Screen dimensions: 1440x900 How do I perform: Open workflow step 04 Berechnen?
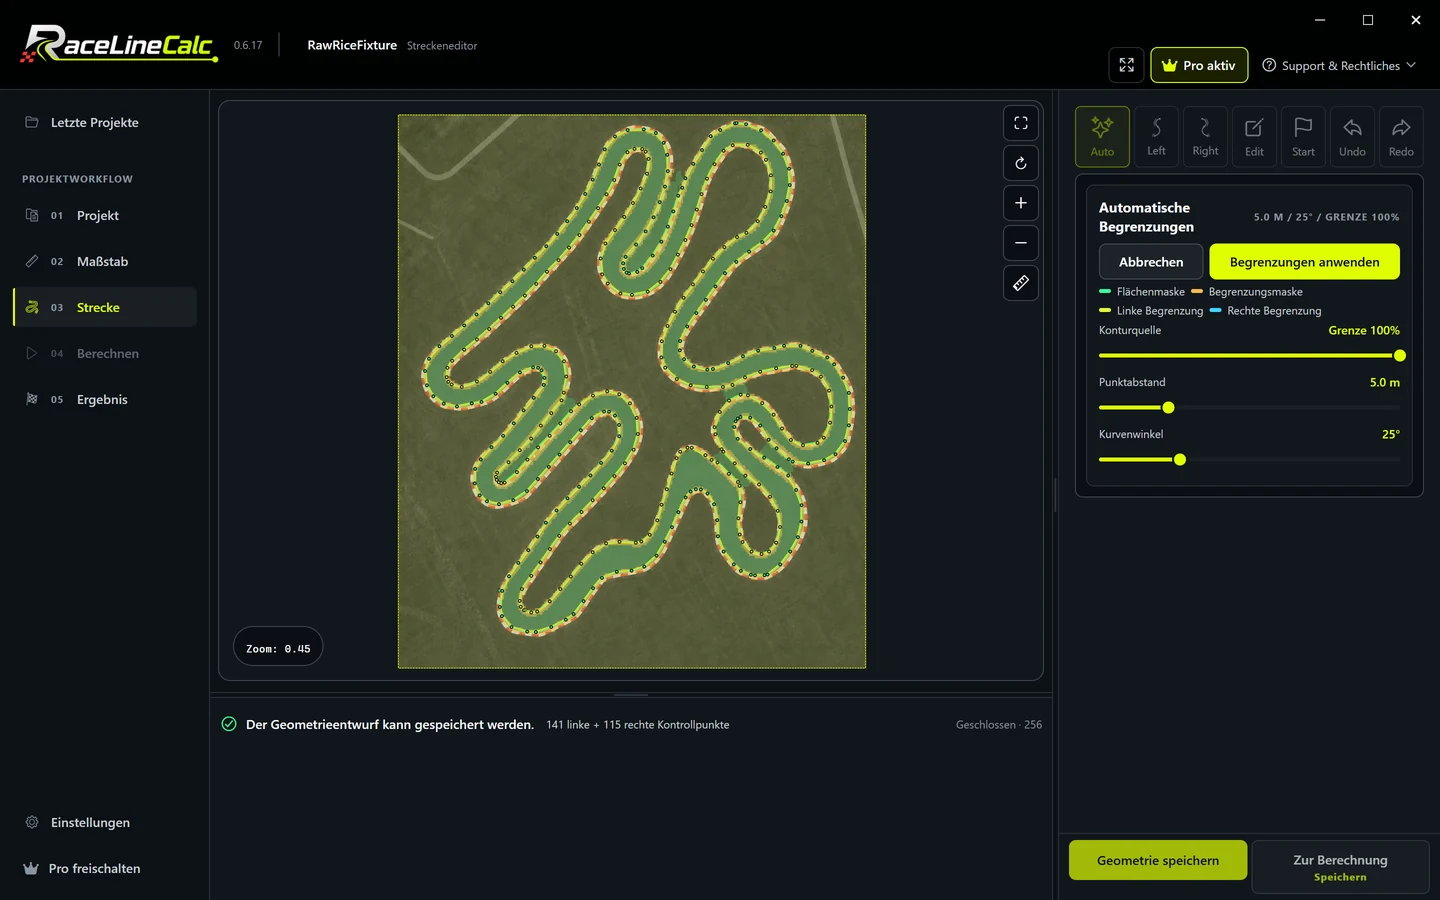pos(105,353)
